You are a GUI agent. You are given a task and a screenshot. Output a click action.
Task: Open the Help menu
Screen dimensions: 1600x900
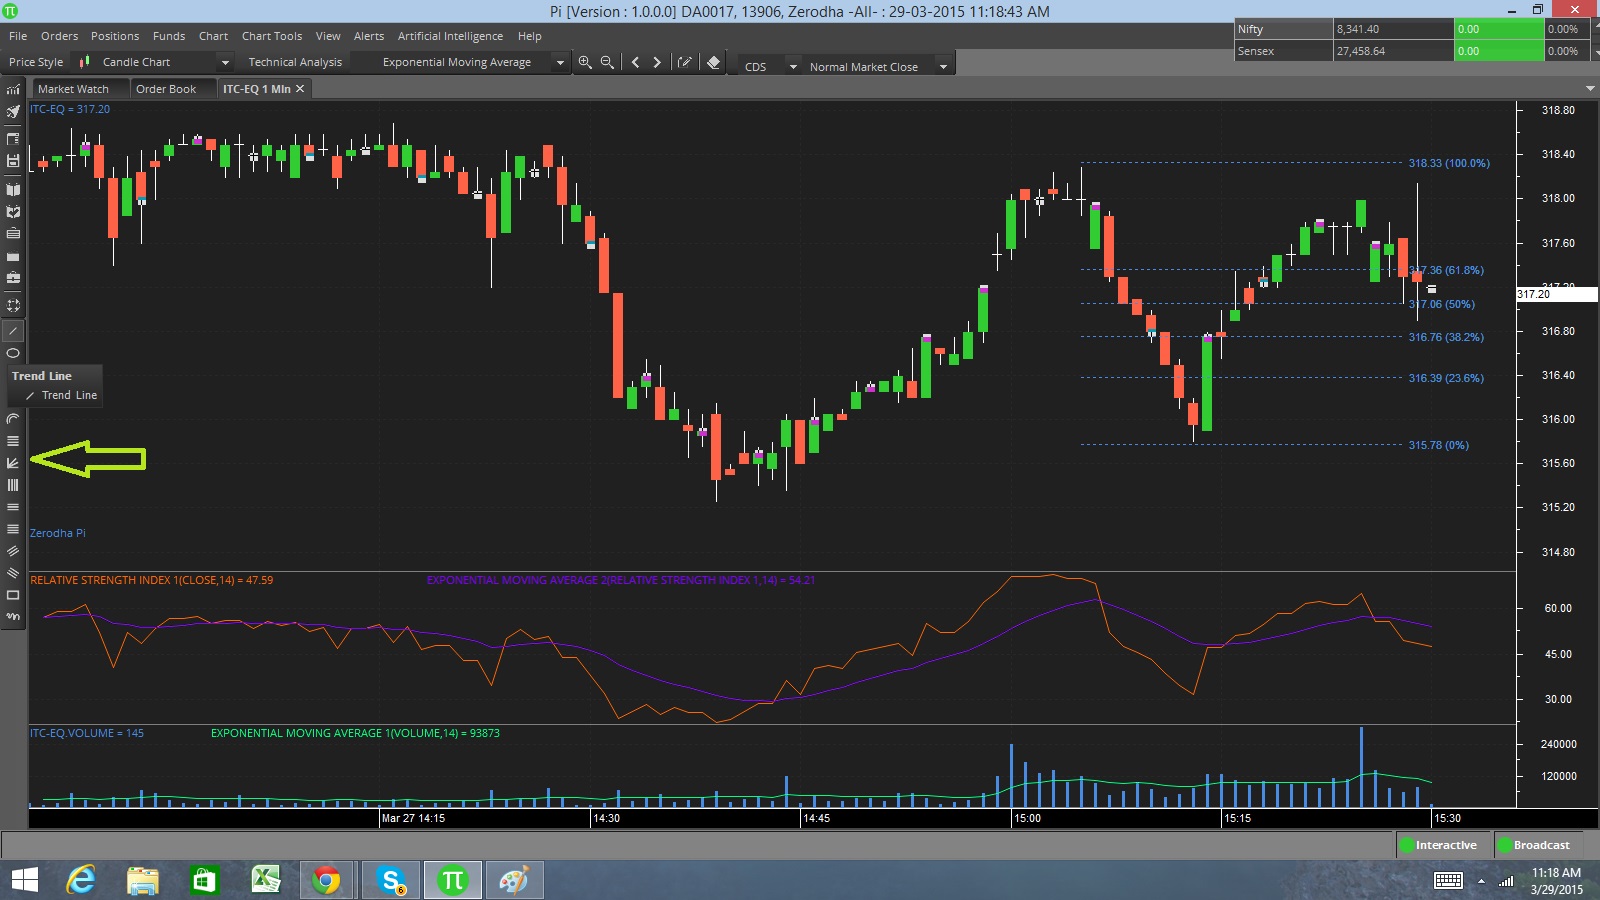[530, 36]
